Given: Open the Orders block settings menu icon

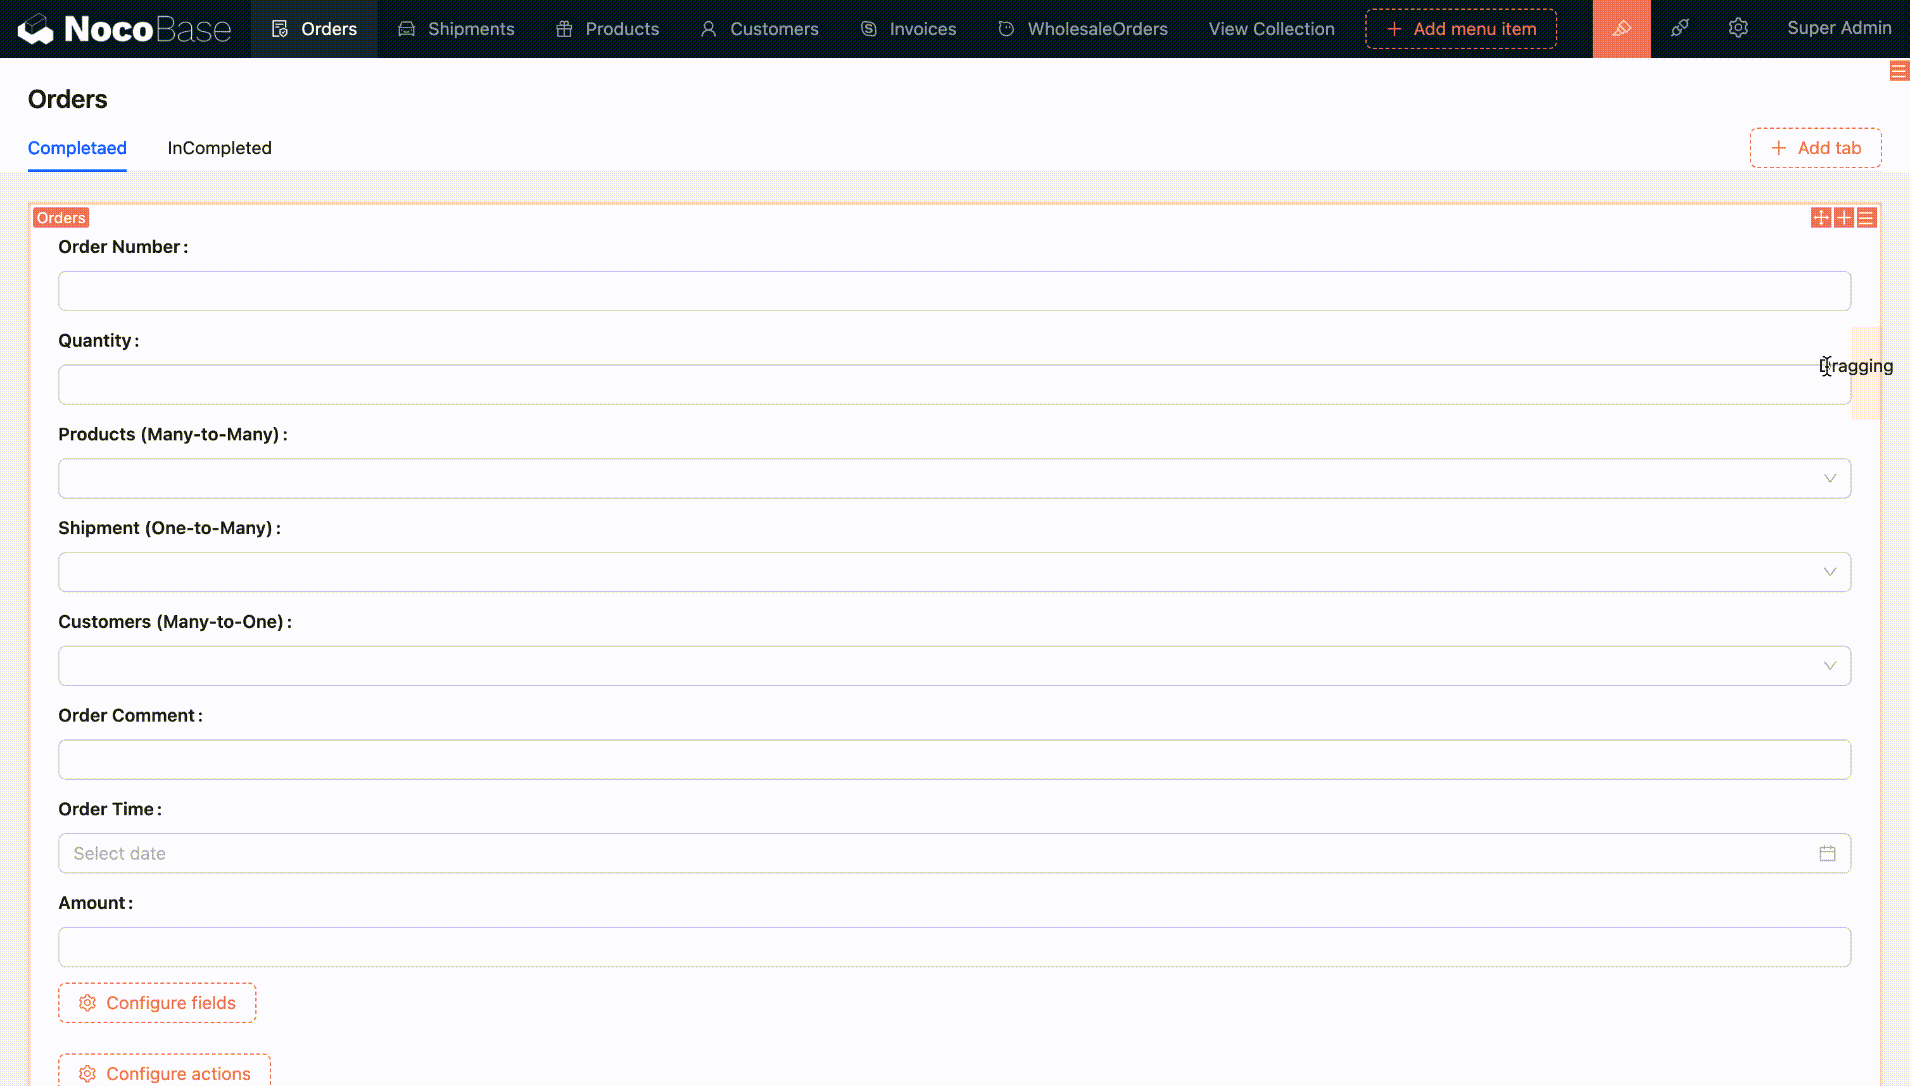Looking at the screenshot, I should coord(1867,218).
